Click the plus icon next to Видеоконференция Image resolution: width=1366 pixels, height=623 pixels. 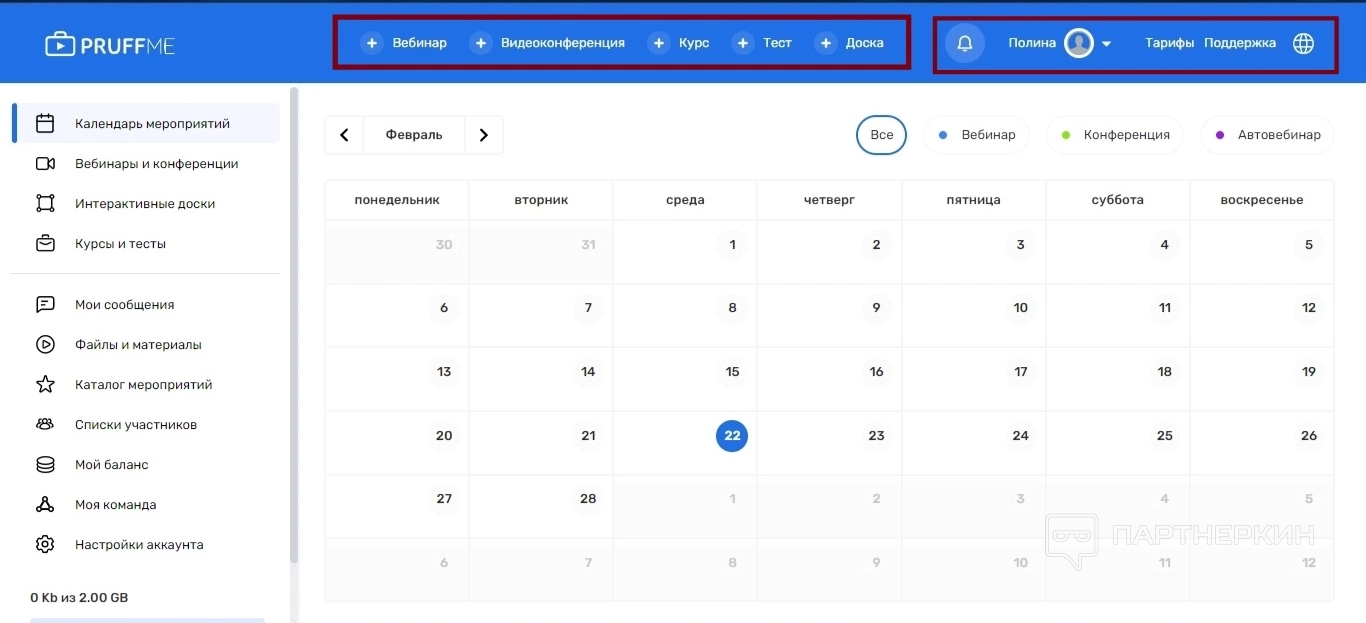(x=481, y=43)
